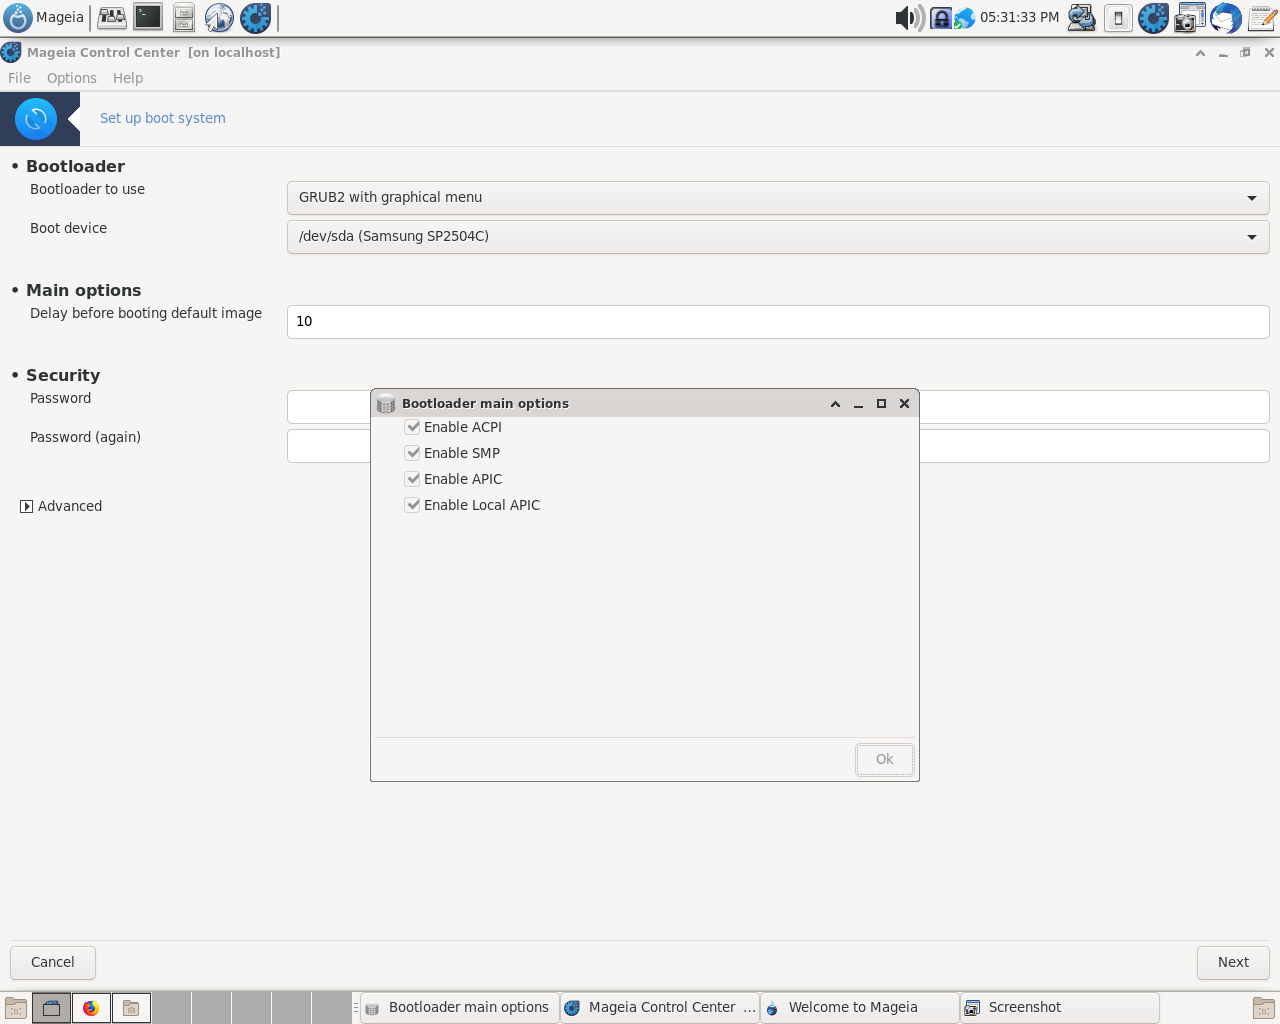1280x1024 pixels.
Task: Switch to Screenshot taskbar entry
Action: (1059, 1008)
